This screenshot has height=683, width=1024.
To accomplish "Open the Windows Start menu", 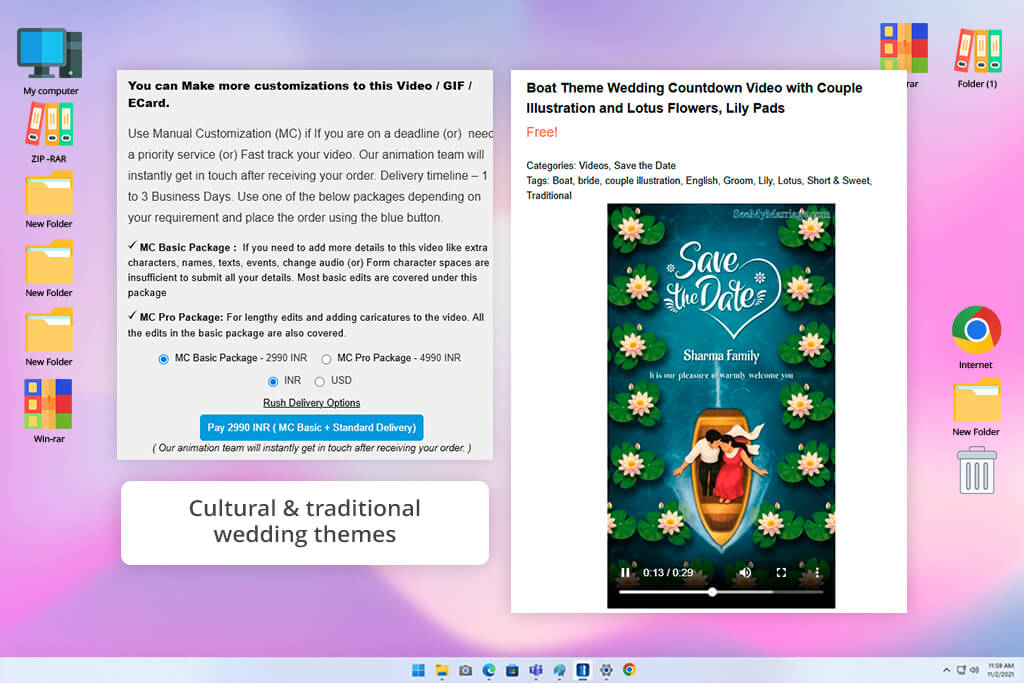I will (x=418, y=670).
